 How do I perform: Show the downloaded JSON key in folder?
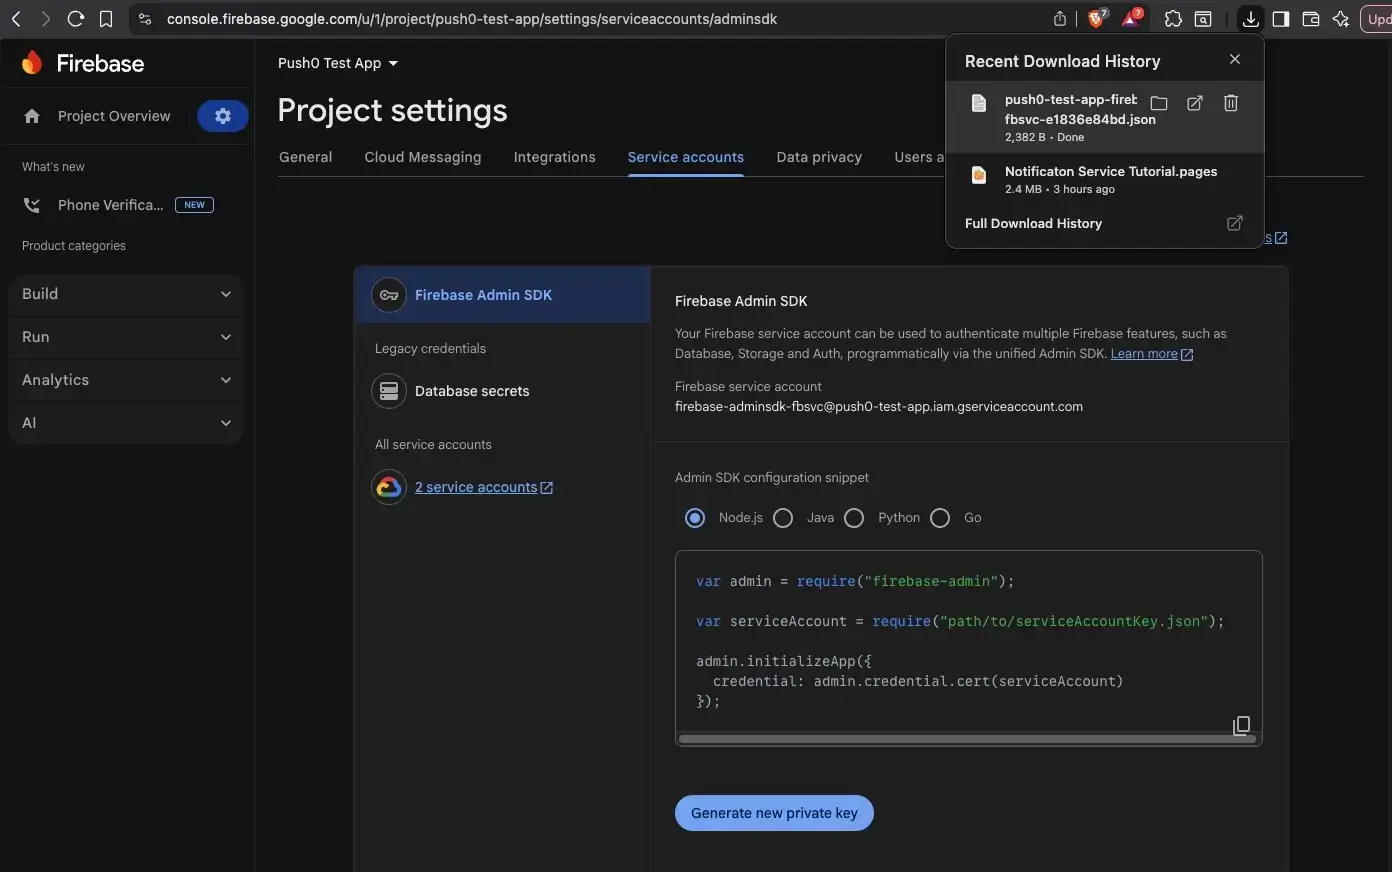pyautogui.click(x=1159, y=103)
